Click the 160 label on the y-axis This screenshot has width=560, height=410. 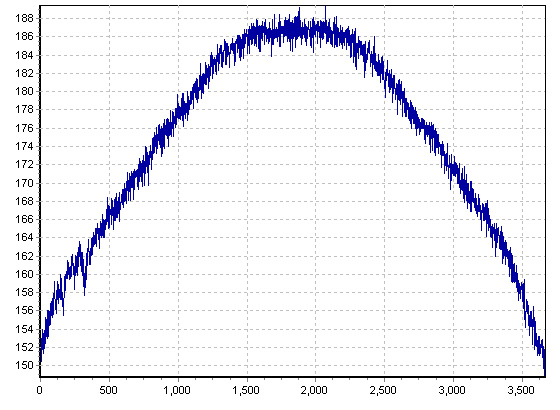(x=24, y=274)
